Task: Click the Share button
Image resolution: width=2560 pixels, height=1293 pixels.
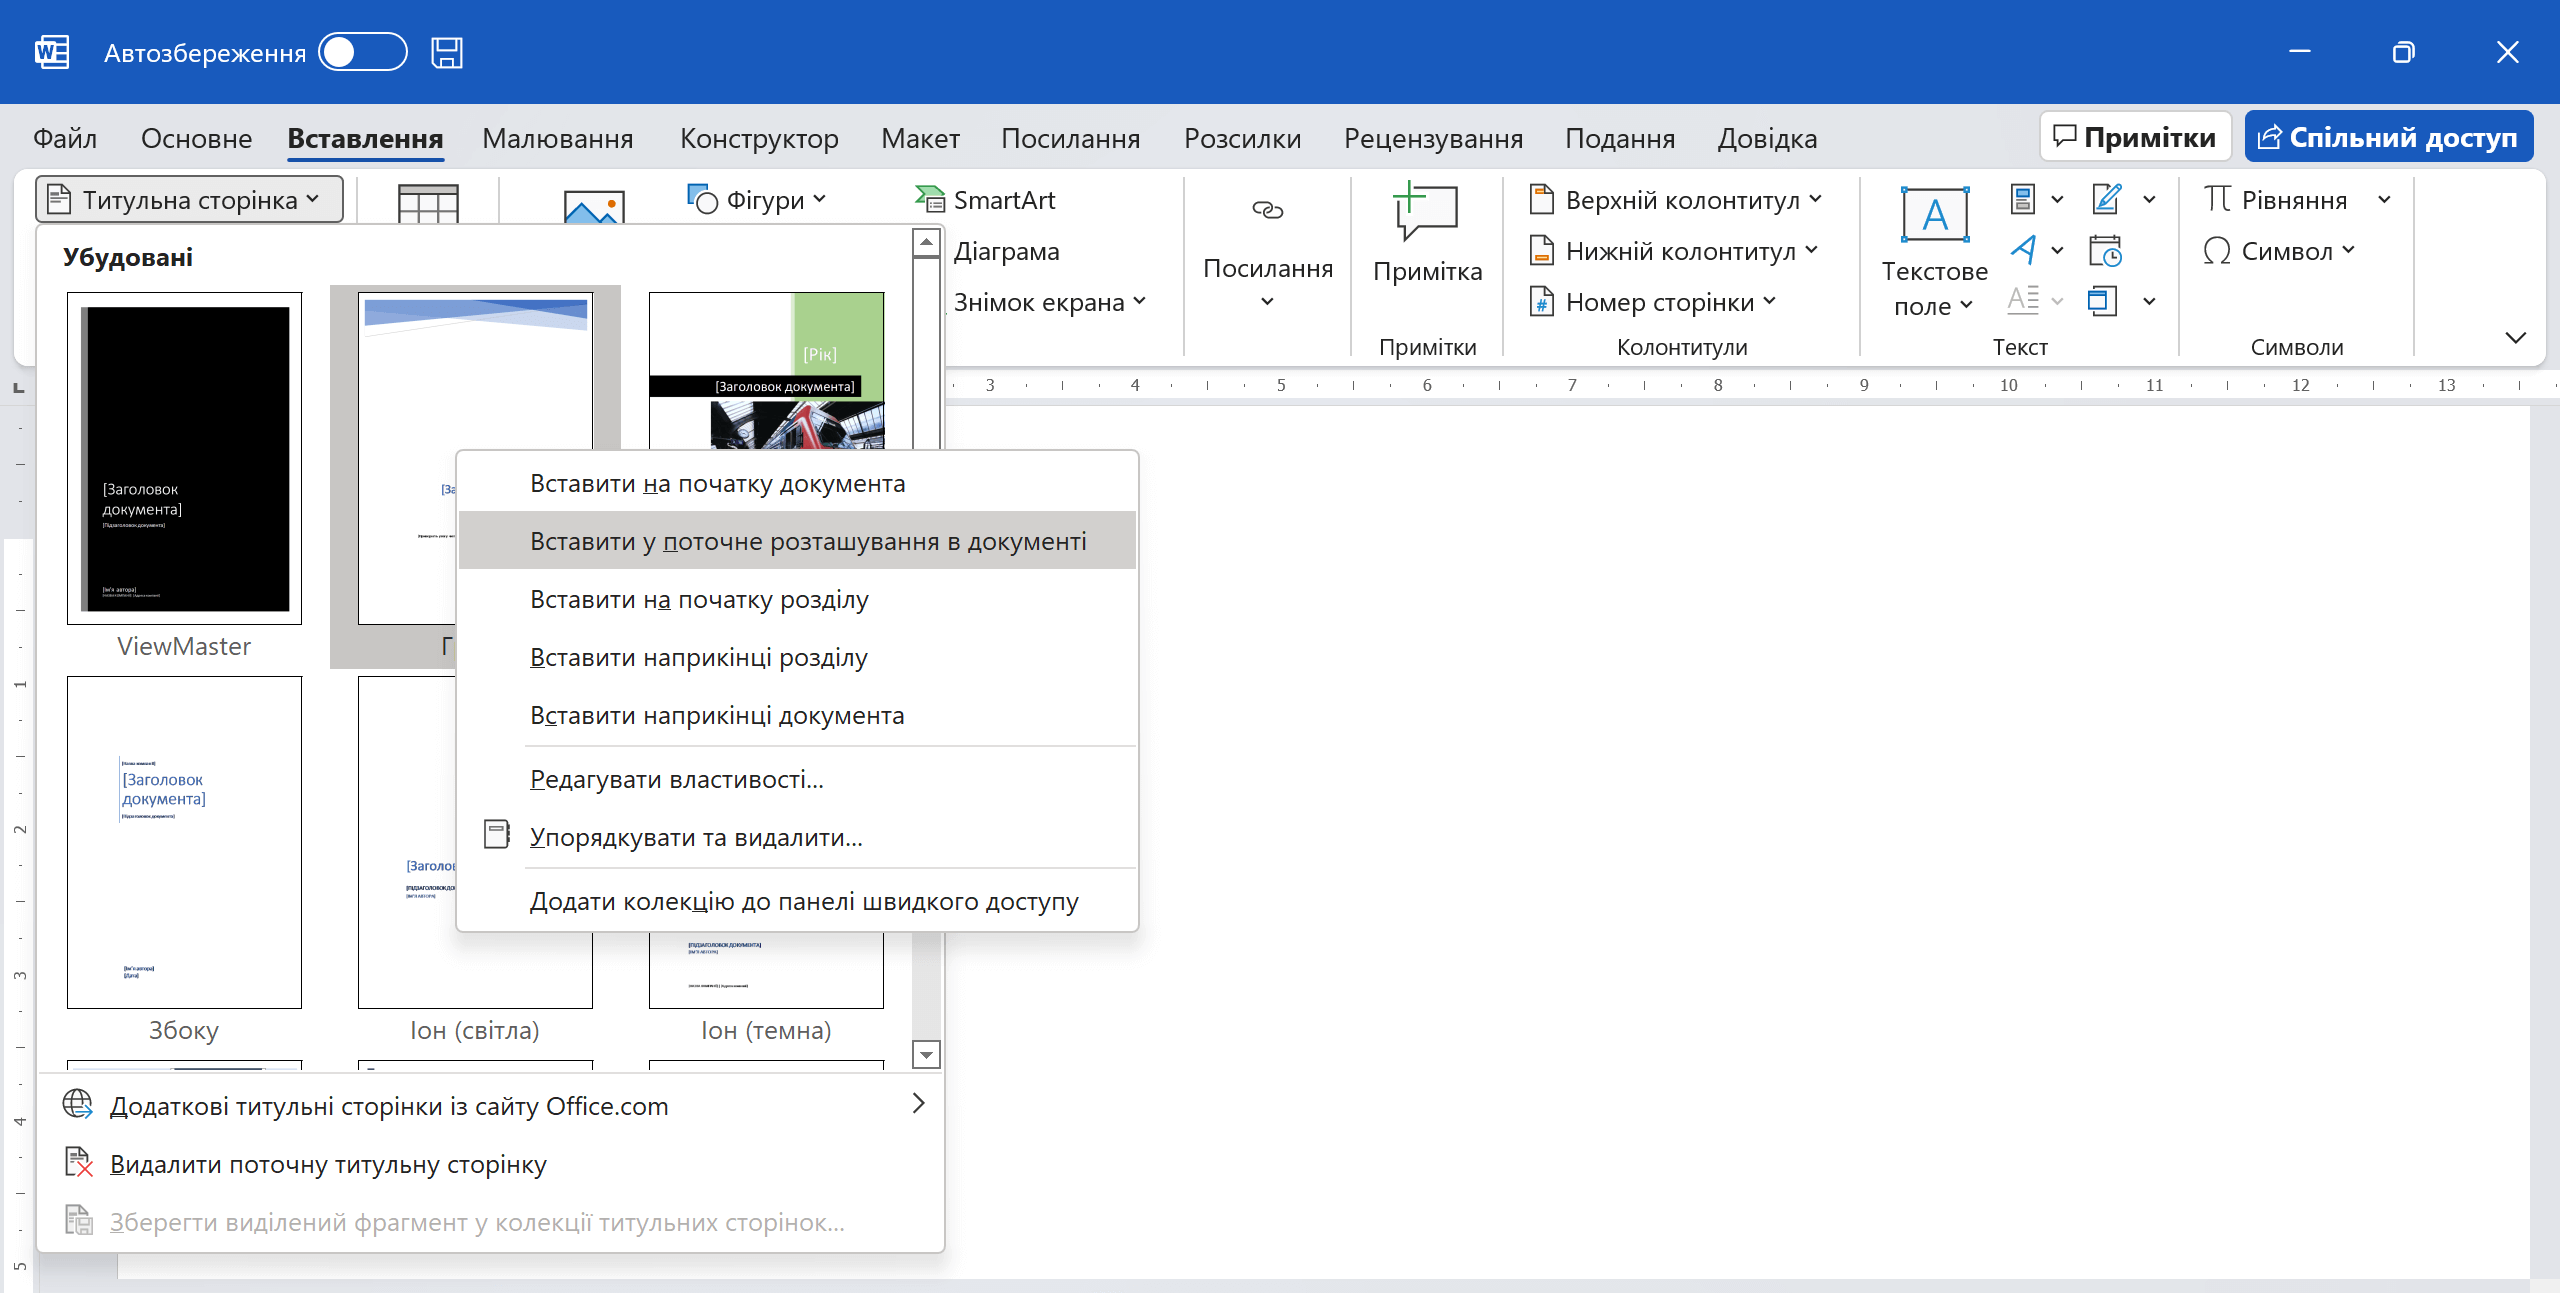Action: (2387, 137)
